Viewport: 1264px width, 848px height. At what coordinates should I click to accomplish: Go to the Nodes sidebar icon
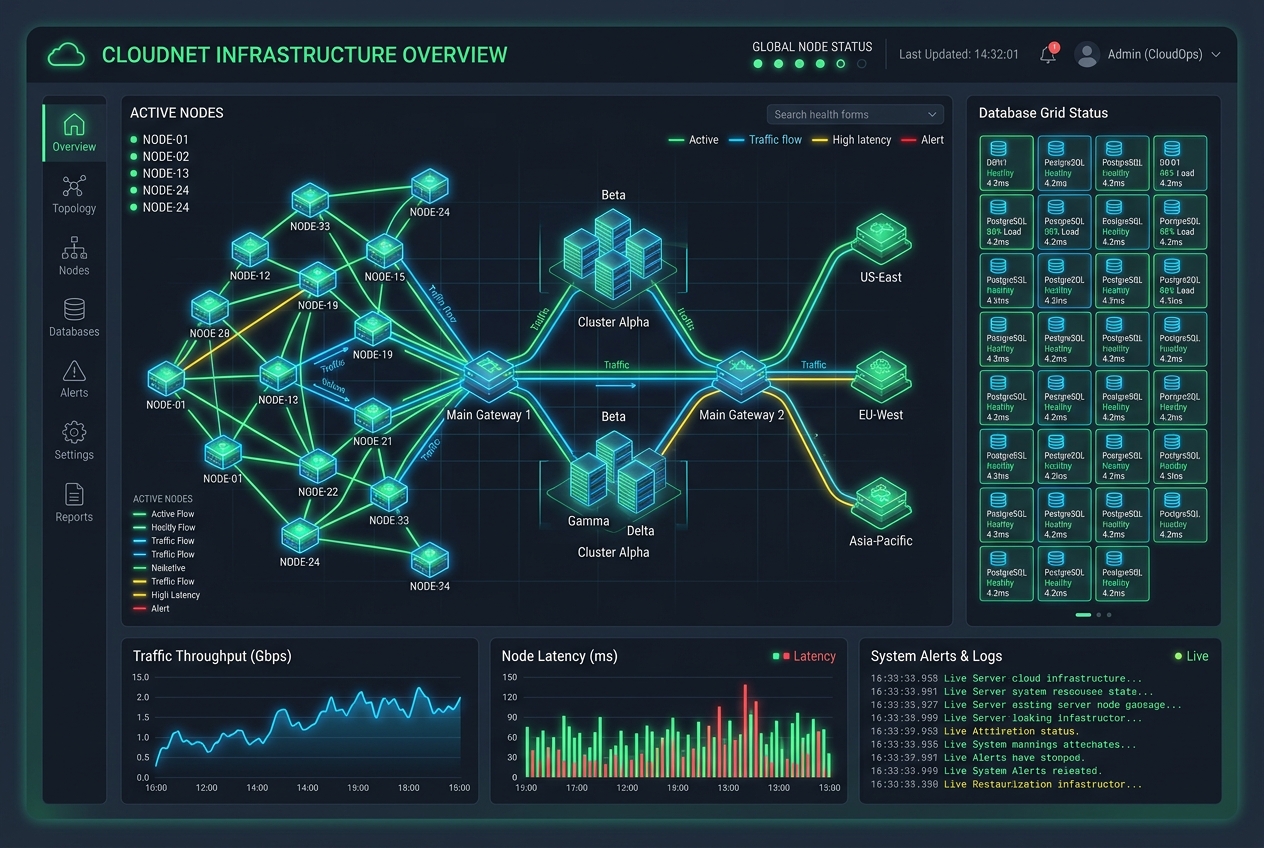[74, 248]
